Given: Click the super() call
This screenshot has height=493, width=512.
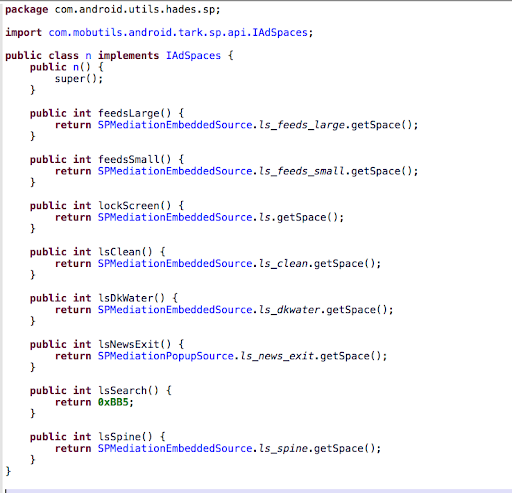Looking at the screenshot, I should [x=79, y=79].
